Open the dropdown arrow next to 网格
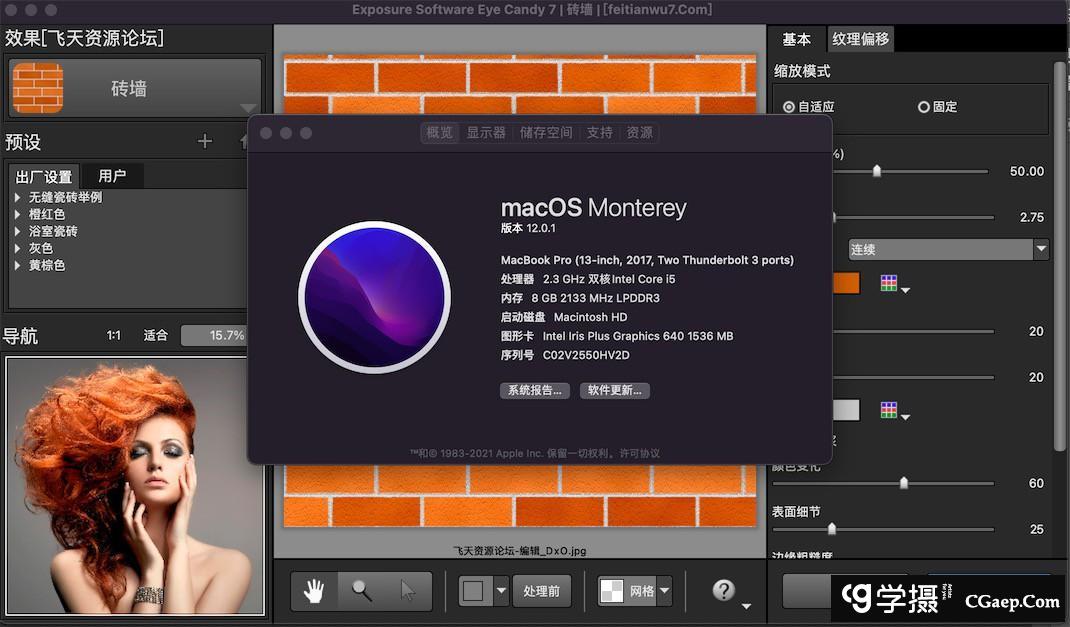 pyautogui.click(x=664, y=591)
